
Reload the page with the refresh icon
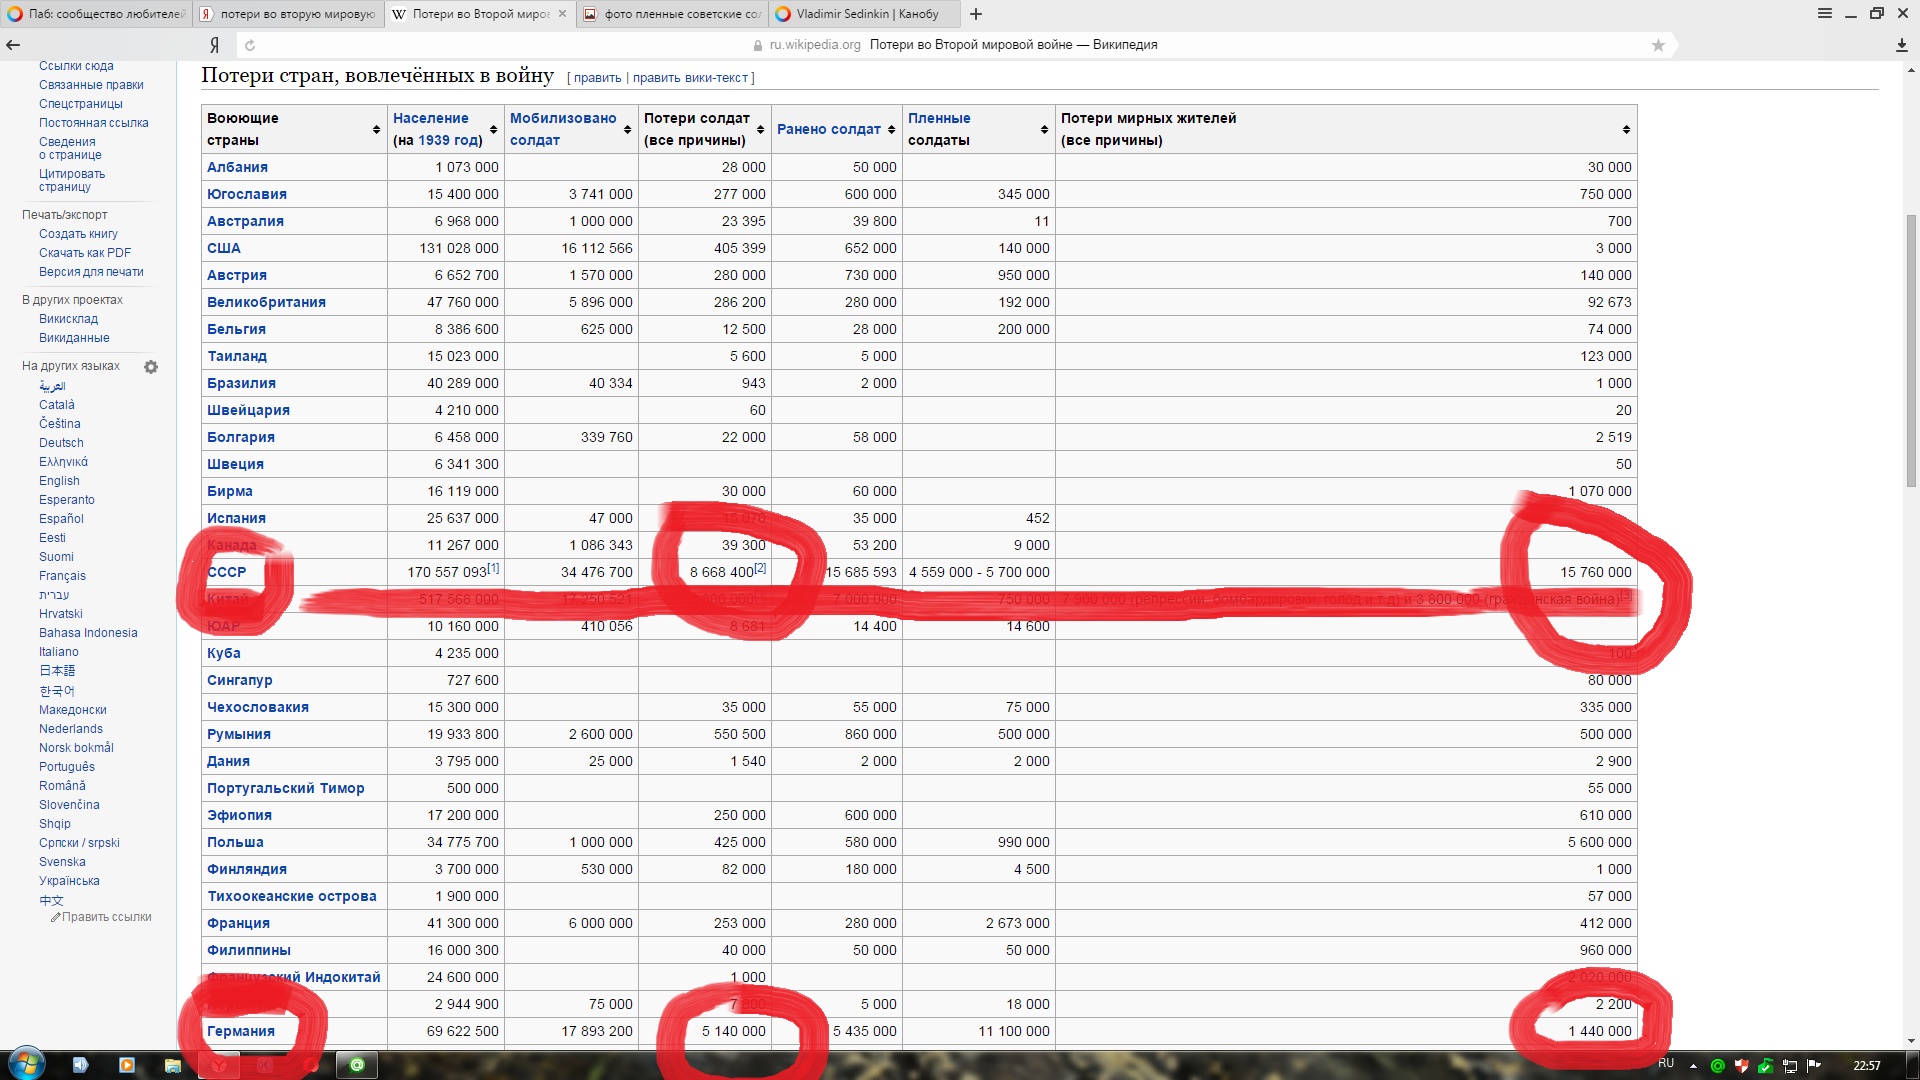coord(250,45)
